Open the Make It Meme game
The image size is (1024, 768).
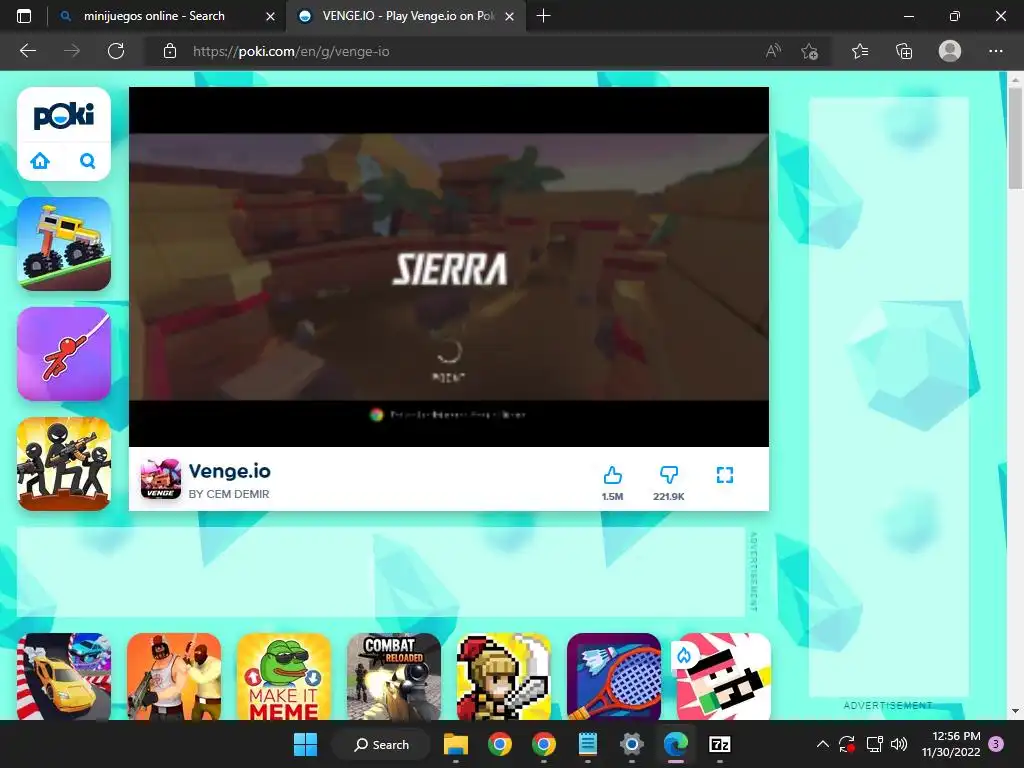point(284,677)
